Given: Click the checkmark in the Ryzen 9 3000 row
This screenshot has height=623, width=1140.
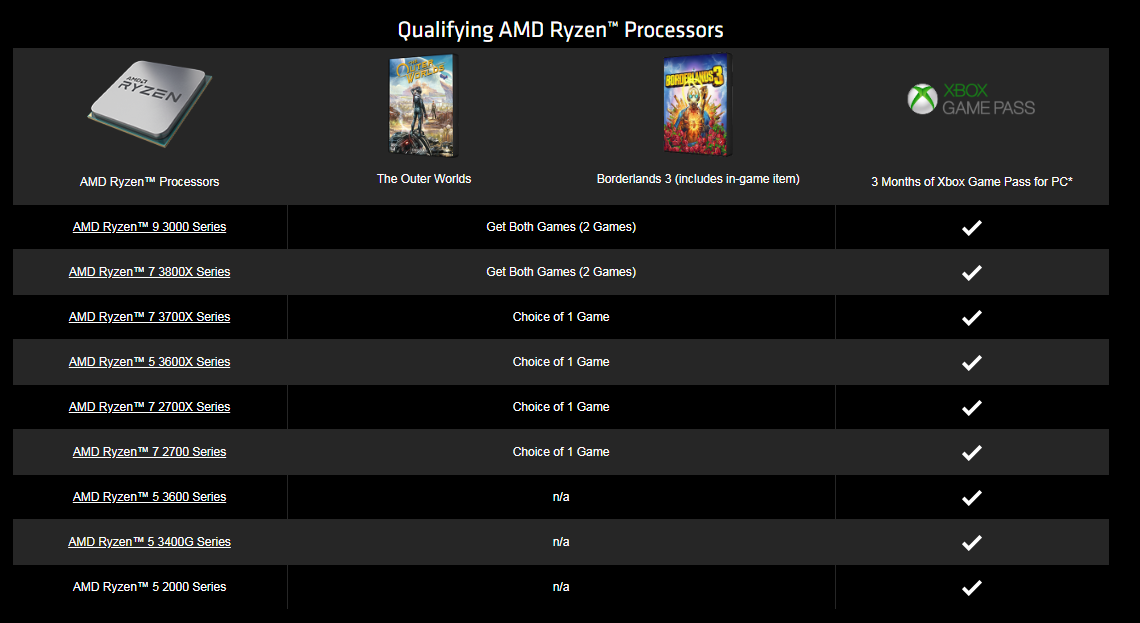Looking at the screenshot, I should 971,228.
